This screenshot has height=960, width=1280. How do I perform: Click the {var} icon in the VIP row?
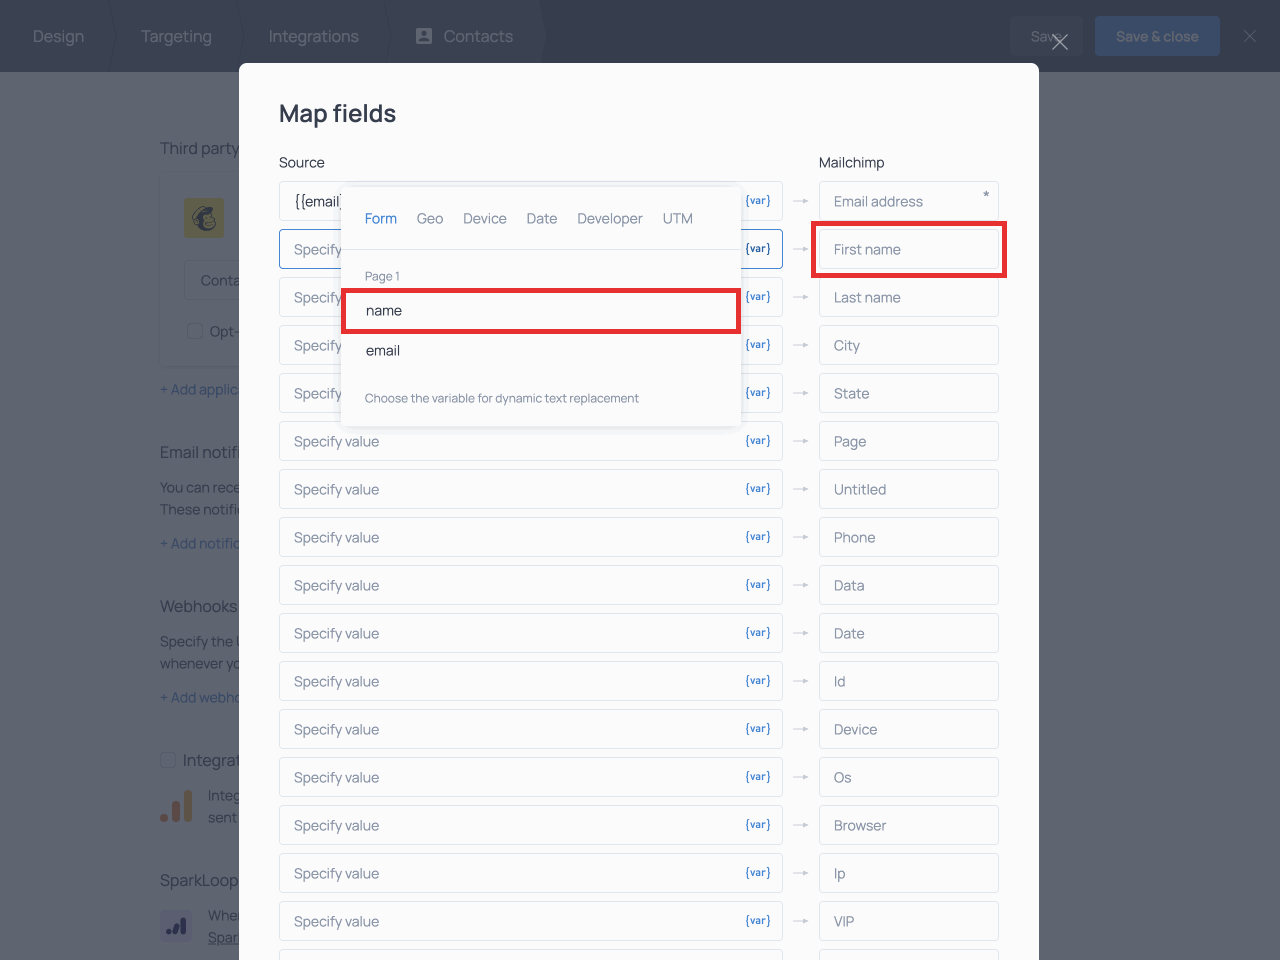(x=758, y=921)
